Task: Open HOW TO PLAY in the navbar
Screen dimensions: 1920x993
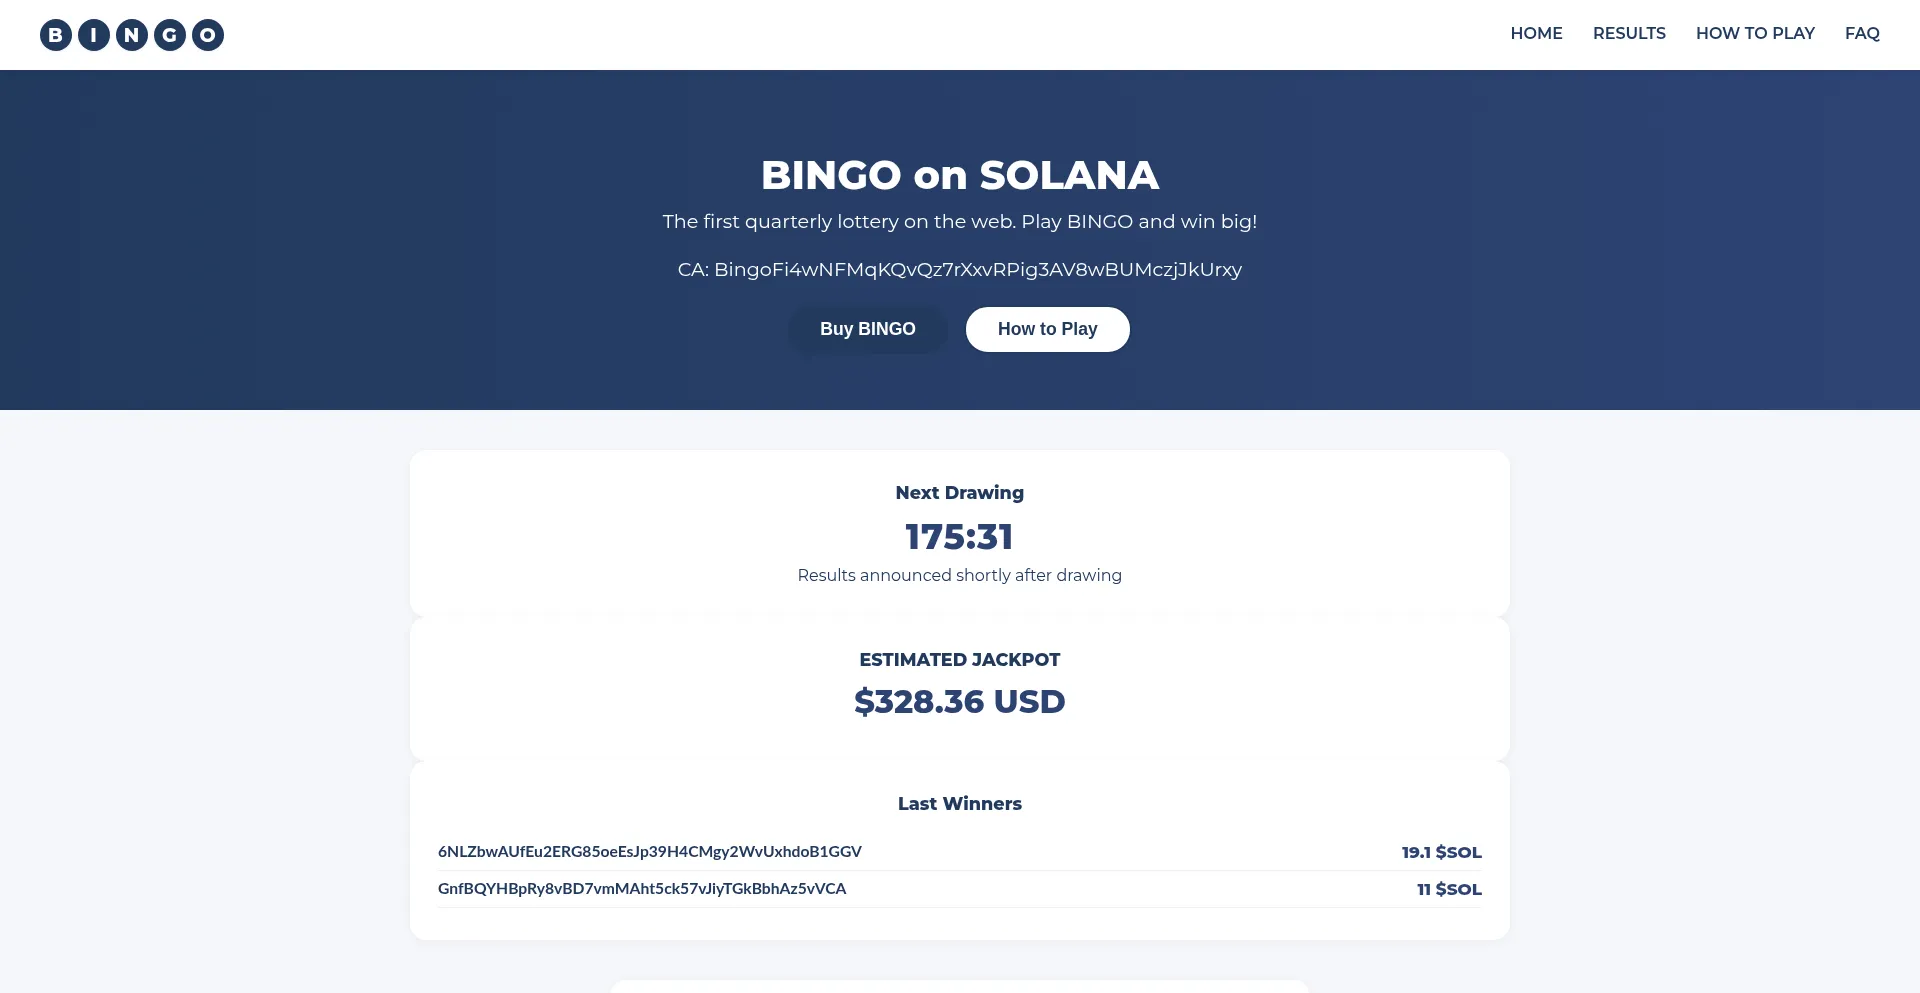Action: 1755,33
